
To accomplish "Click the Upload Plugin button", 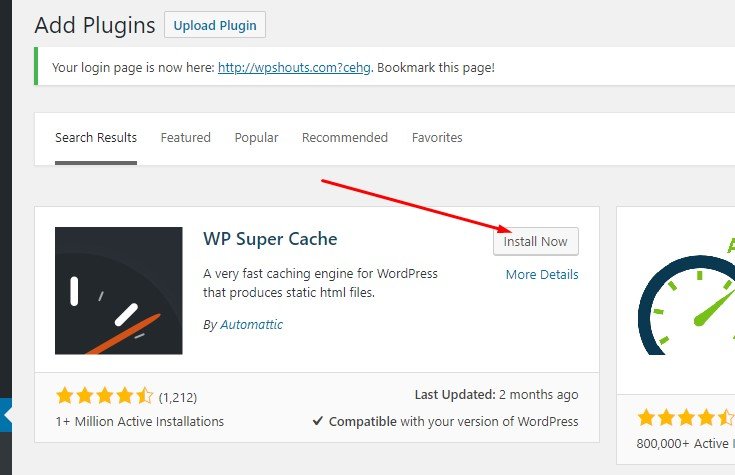I will tap(214, 25).
